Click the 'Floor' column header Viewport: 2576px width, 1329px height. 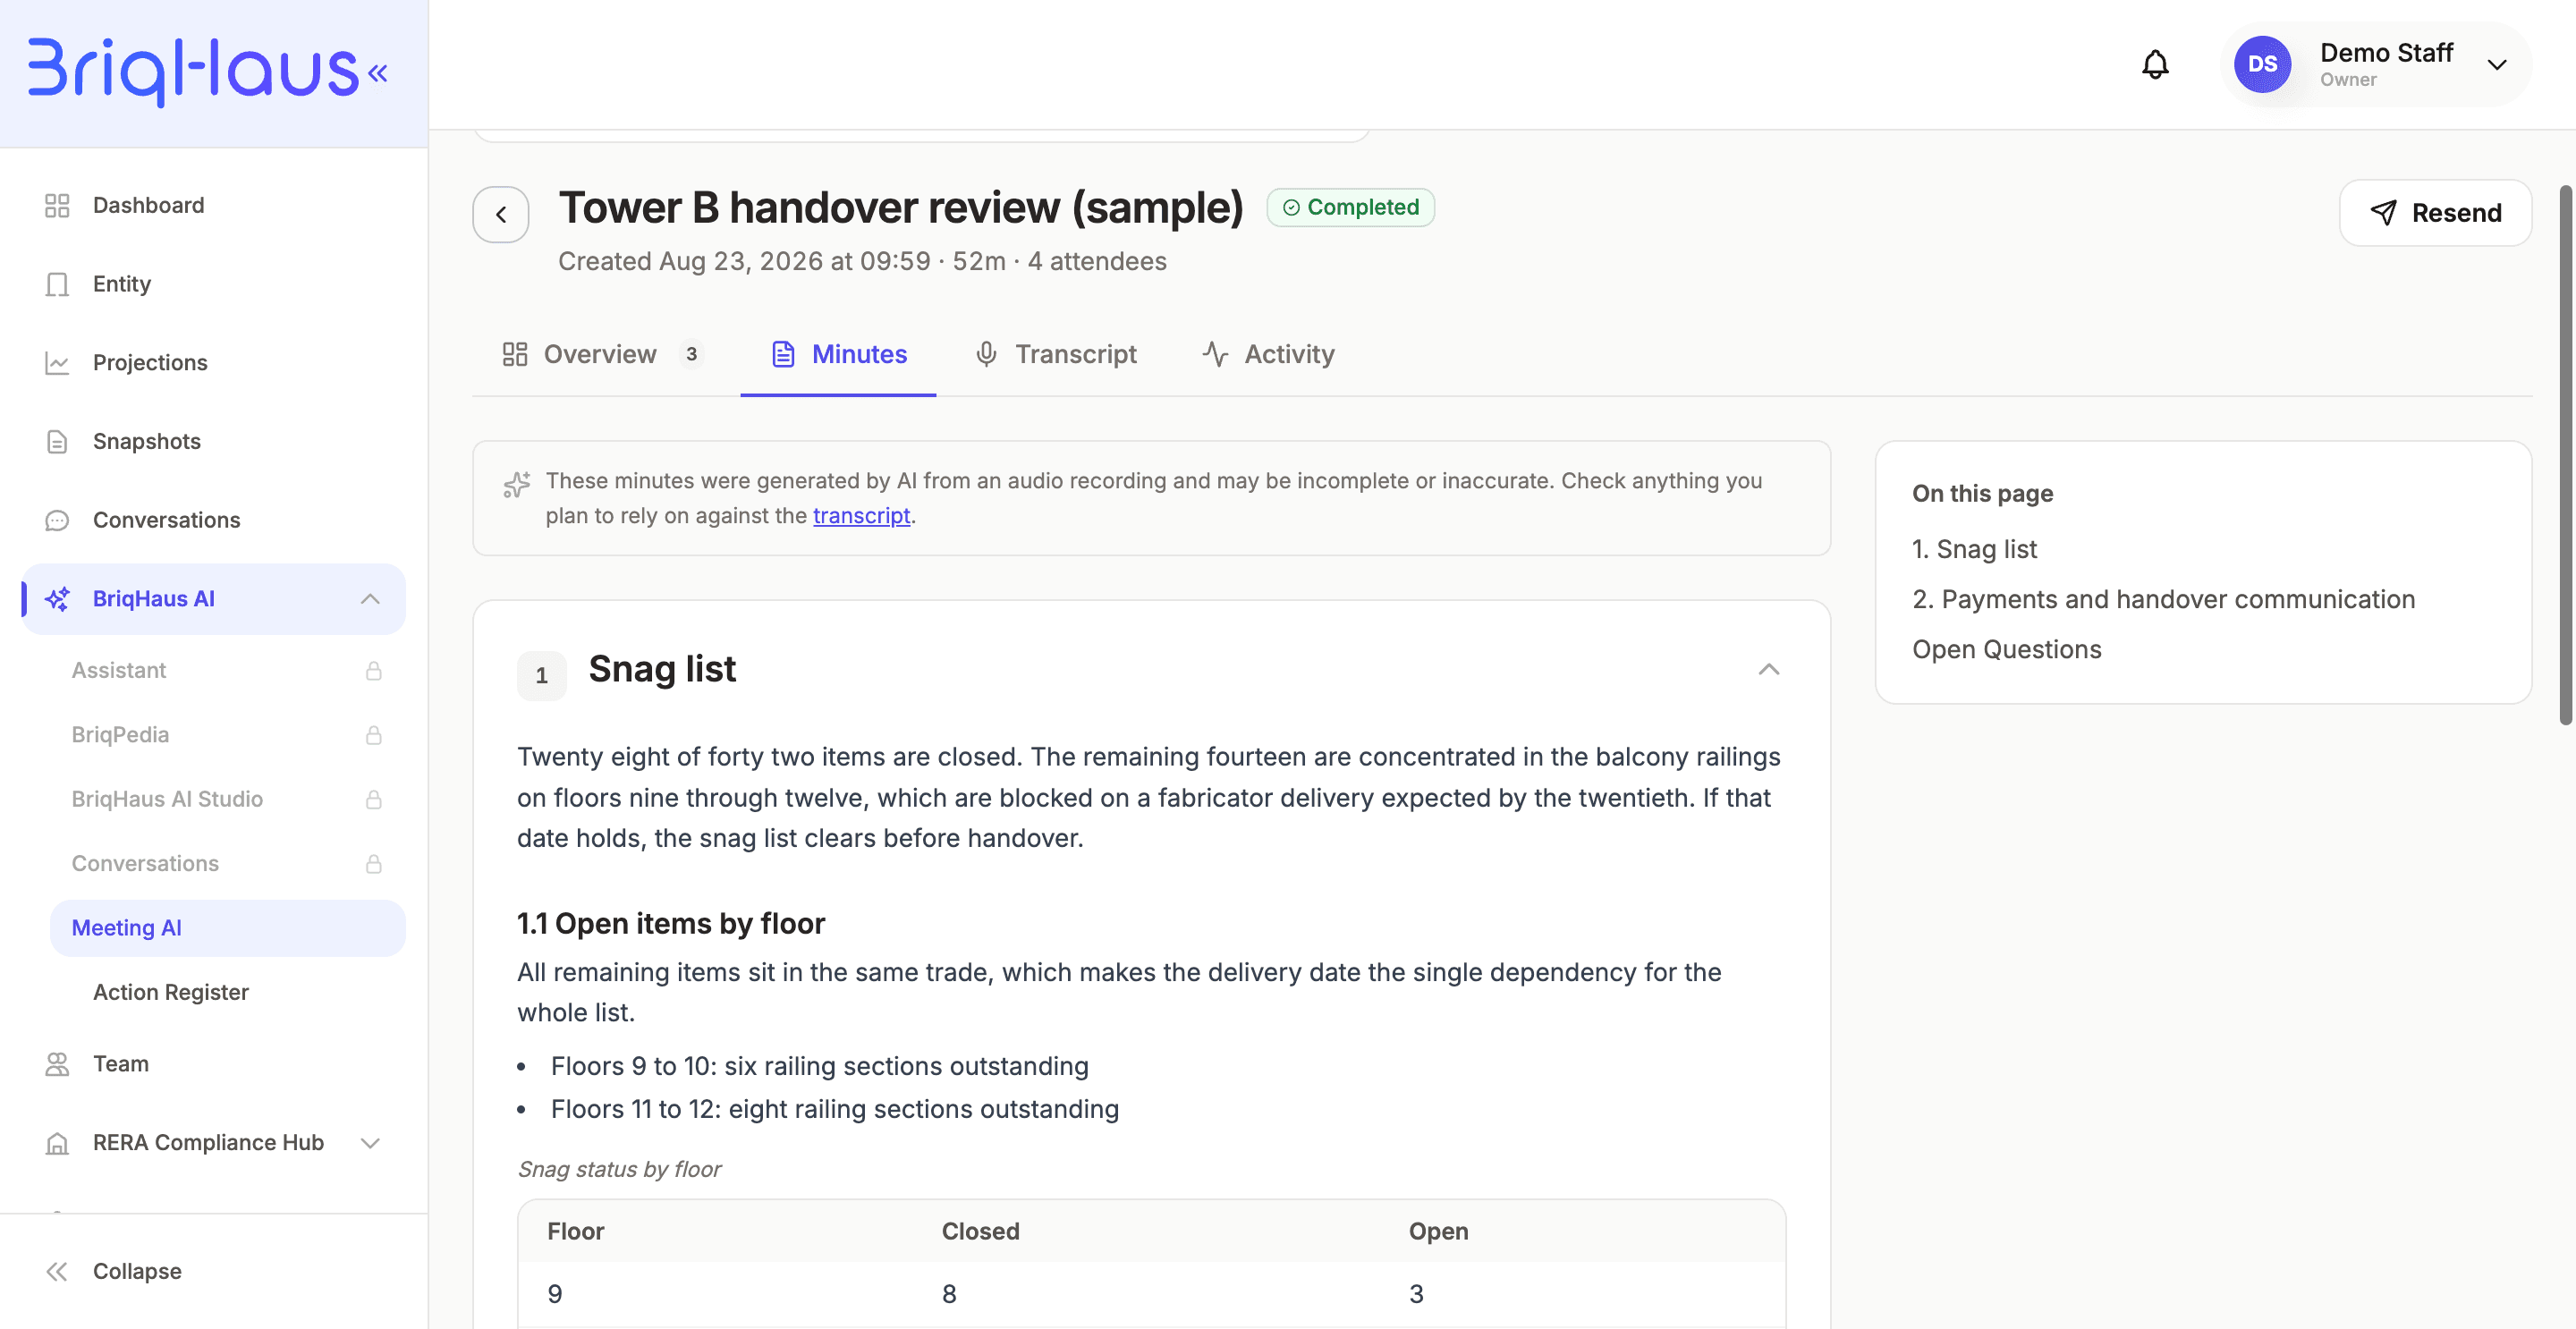(575, 1231)
